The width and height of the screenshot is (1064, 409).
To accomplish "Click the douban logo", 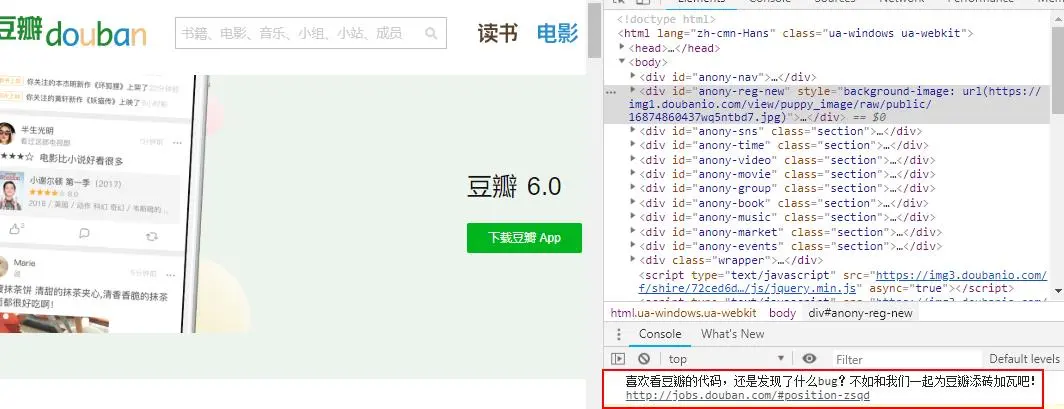I will pos(73,33).
